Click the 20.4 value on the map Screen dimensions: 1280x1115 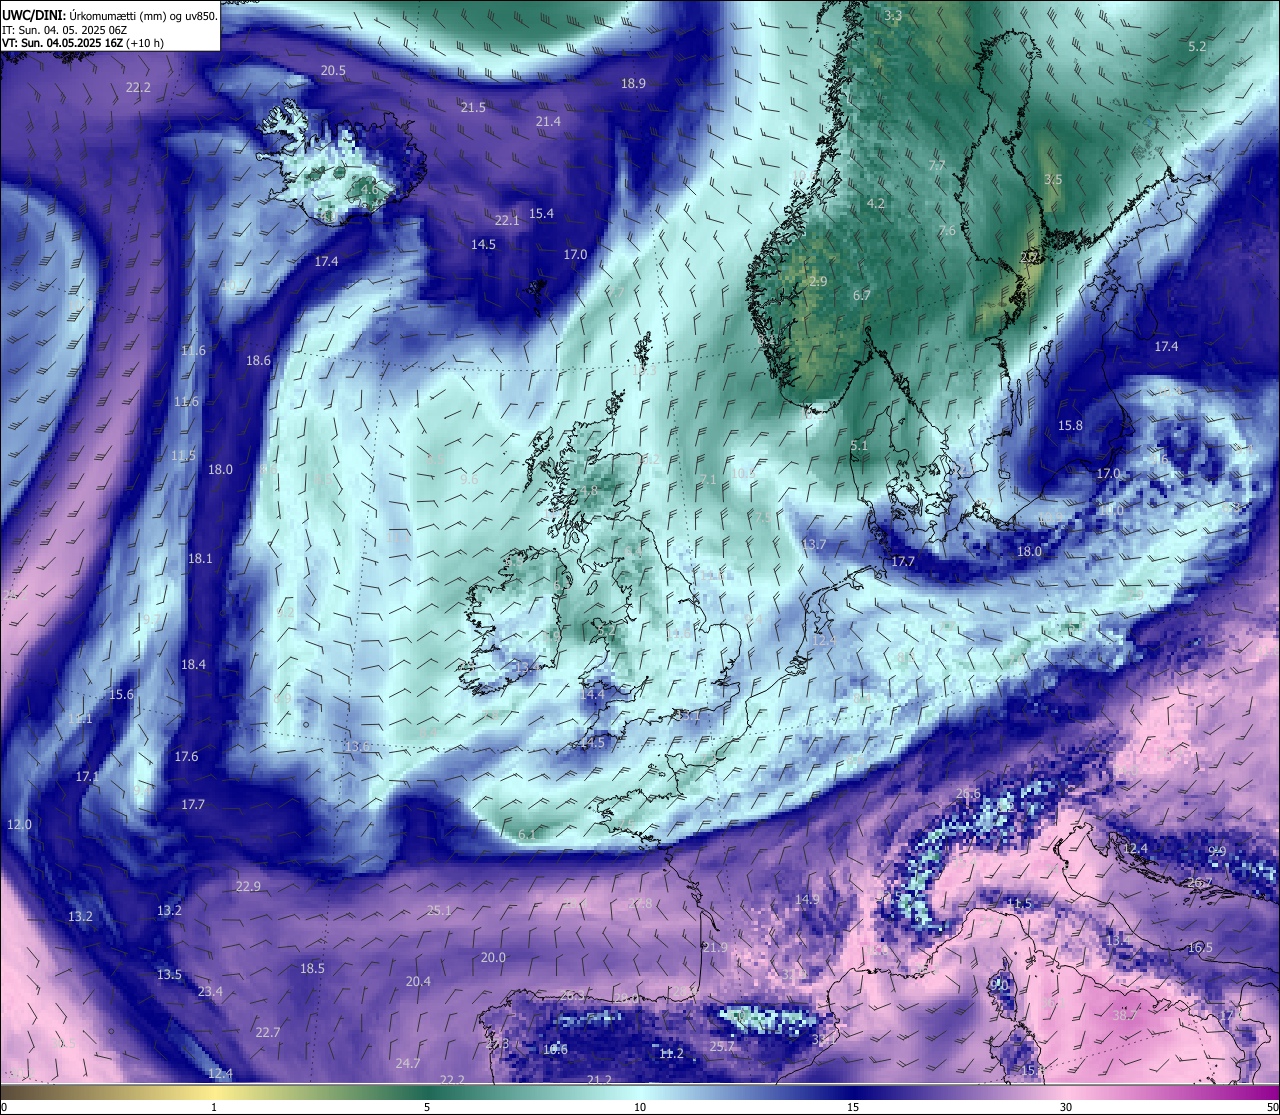418,981
